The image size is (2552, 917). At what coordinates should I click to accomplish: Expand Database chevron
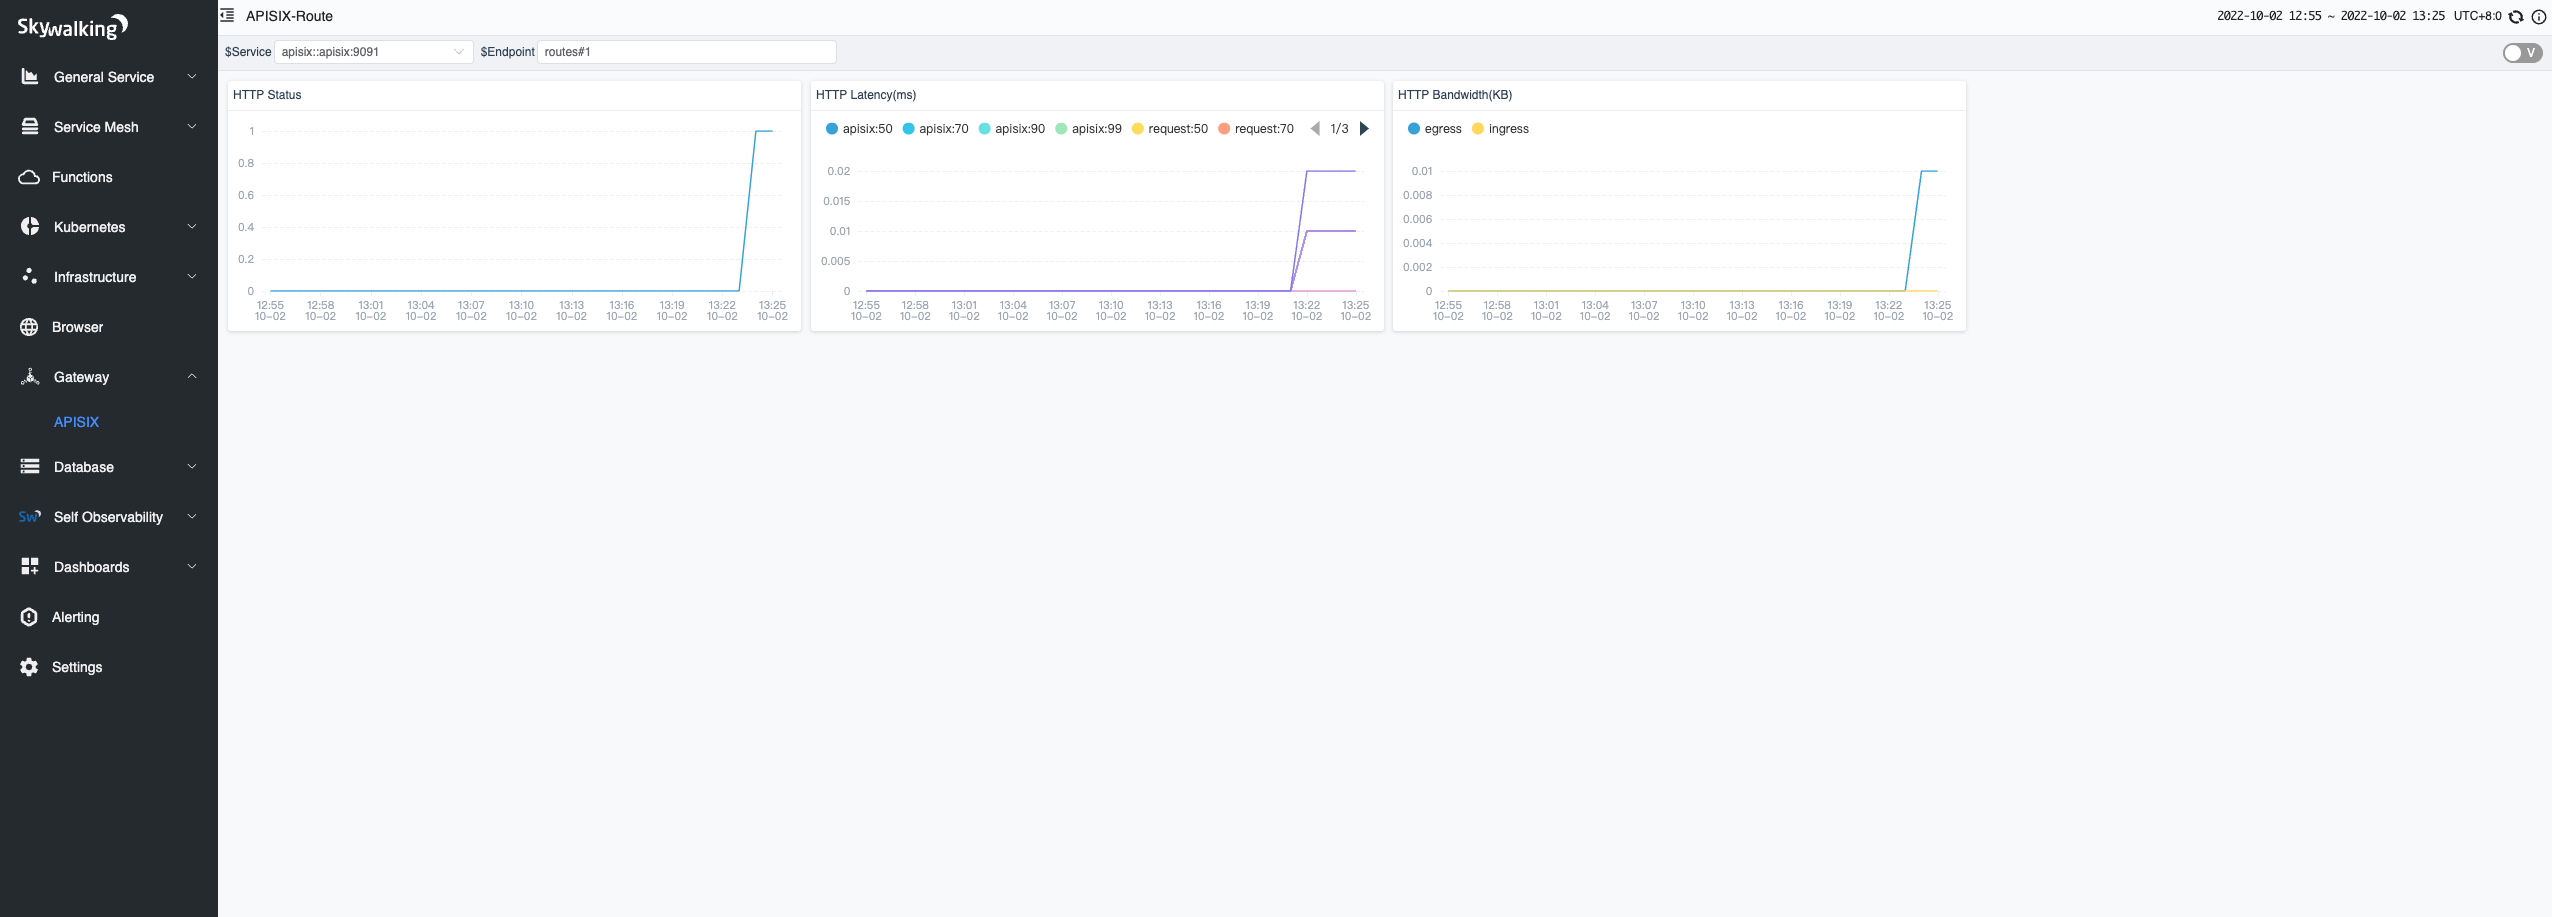pos(192,467)
